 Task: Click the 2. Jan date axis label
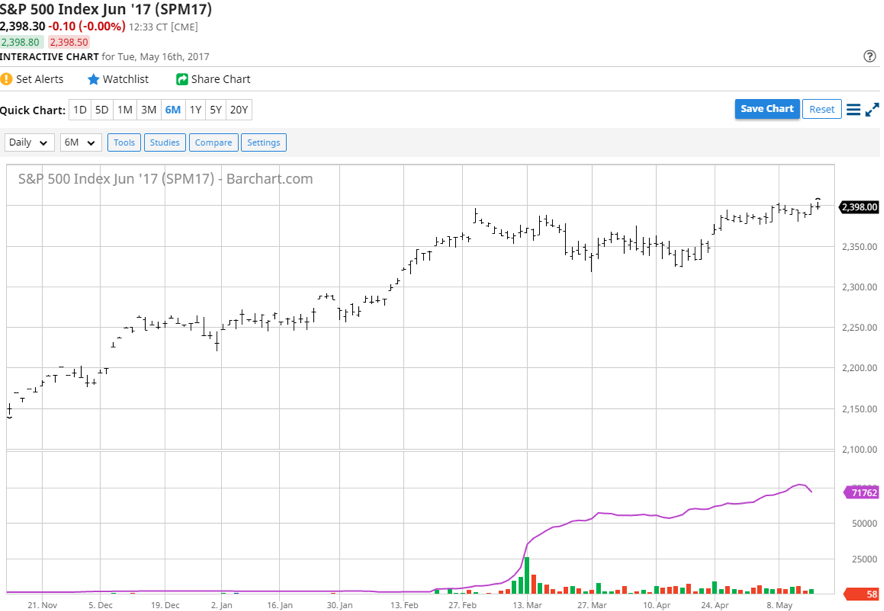click(222, 605)
